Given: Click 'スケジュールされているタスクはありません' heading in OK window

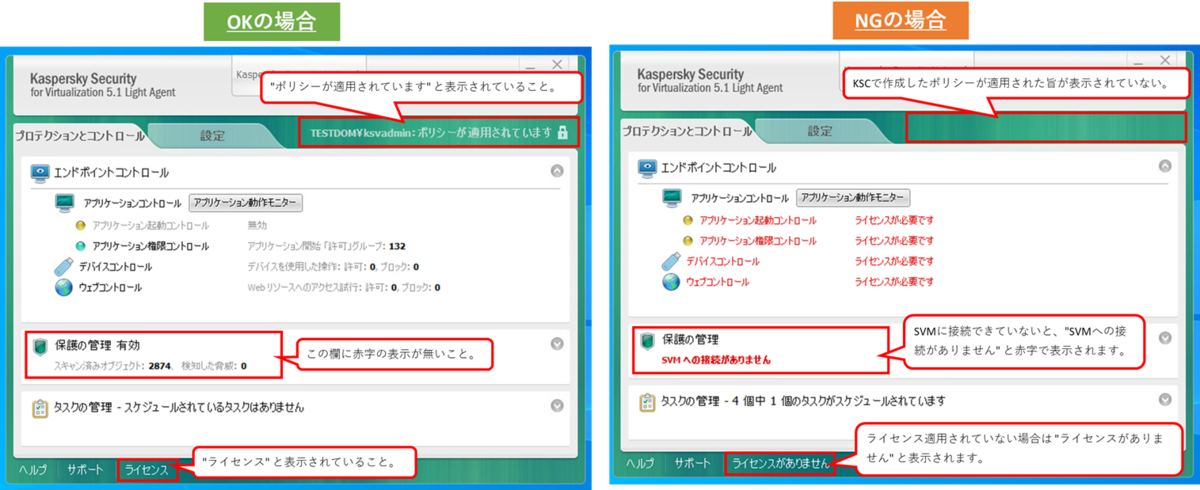Looking at the screenshot, I should click(x=216, y=408).
